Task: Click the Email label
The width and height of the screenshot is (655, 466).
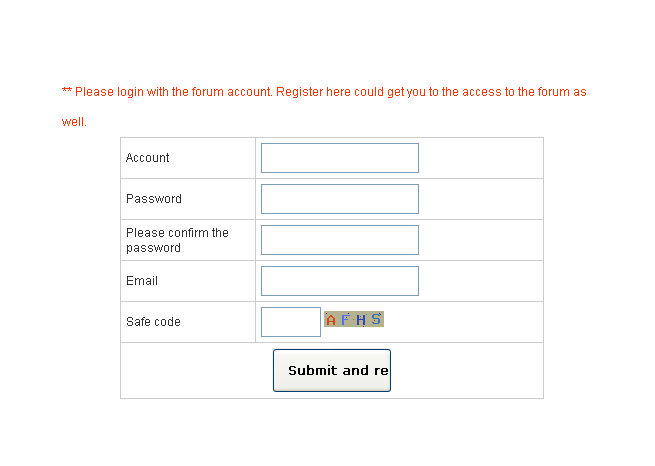Action: coord(142,281)
